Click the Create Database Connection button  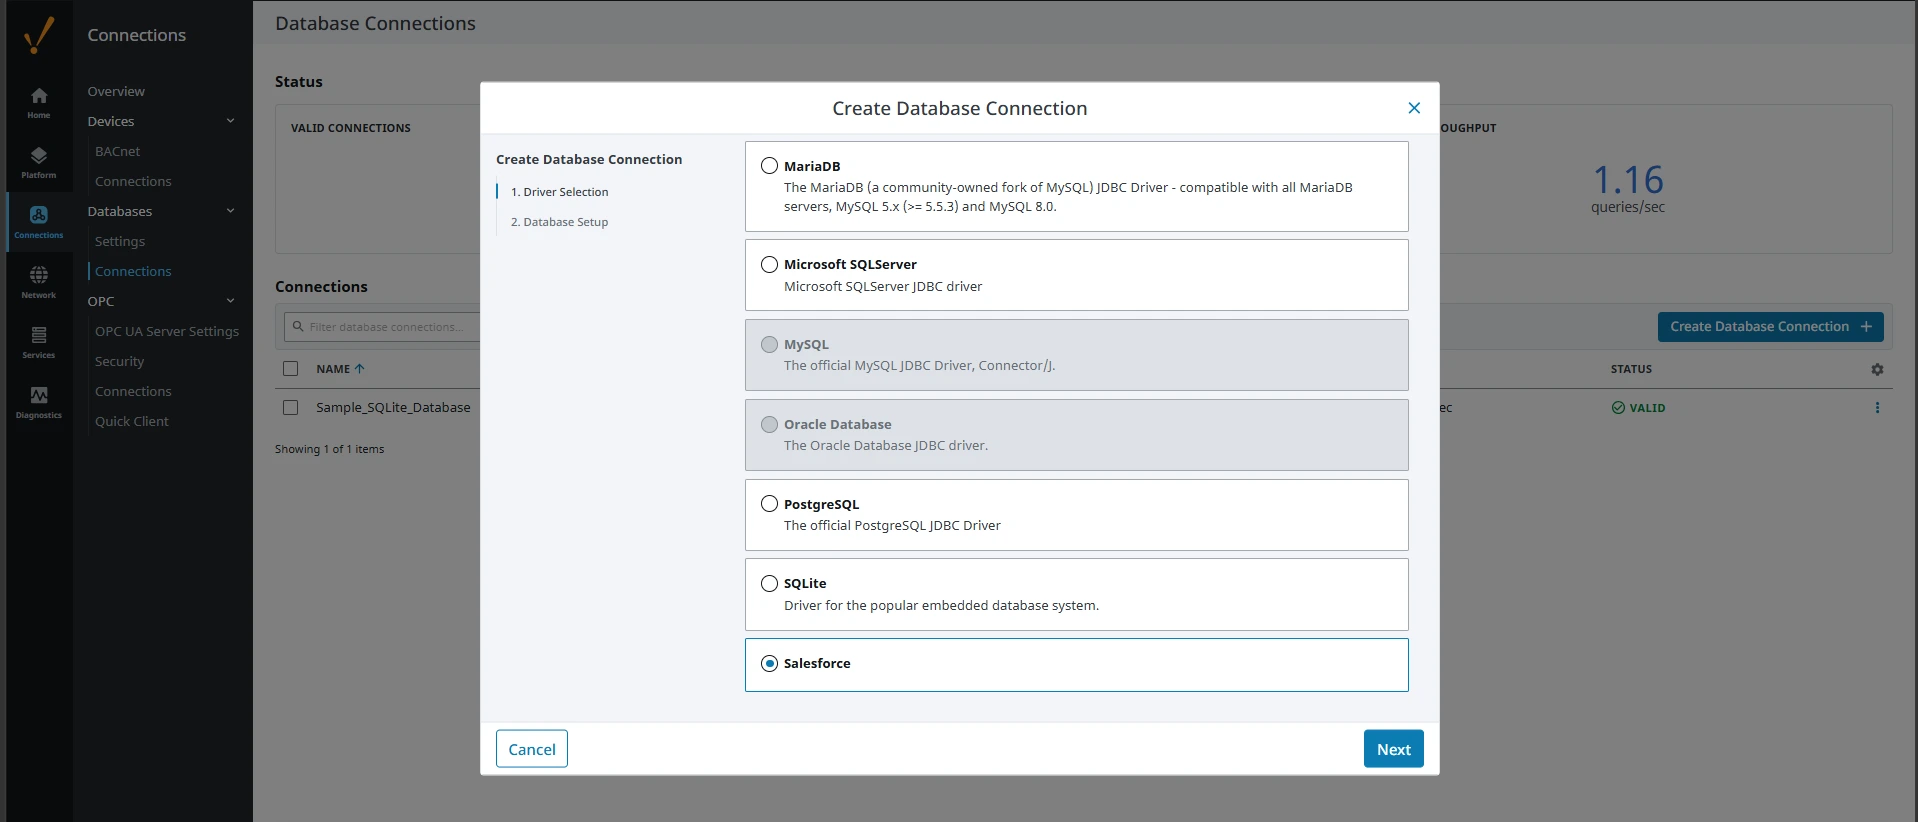pyautogui.click(x=1771, y=327)
